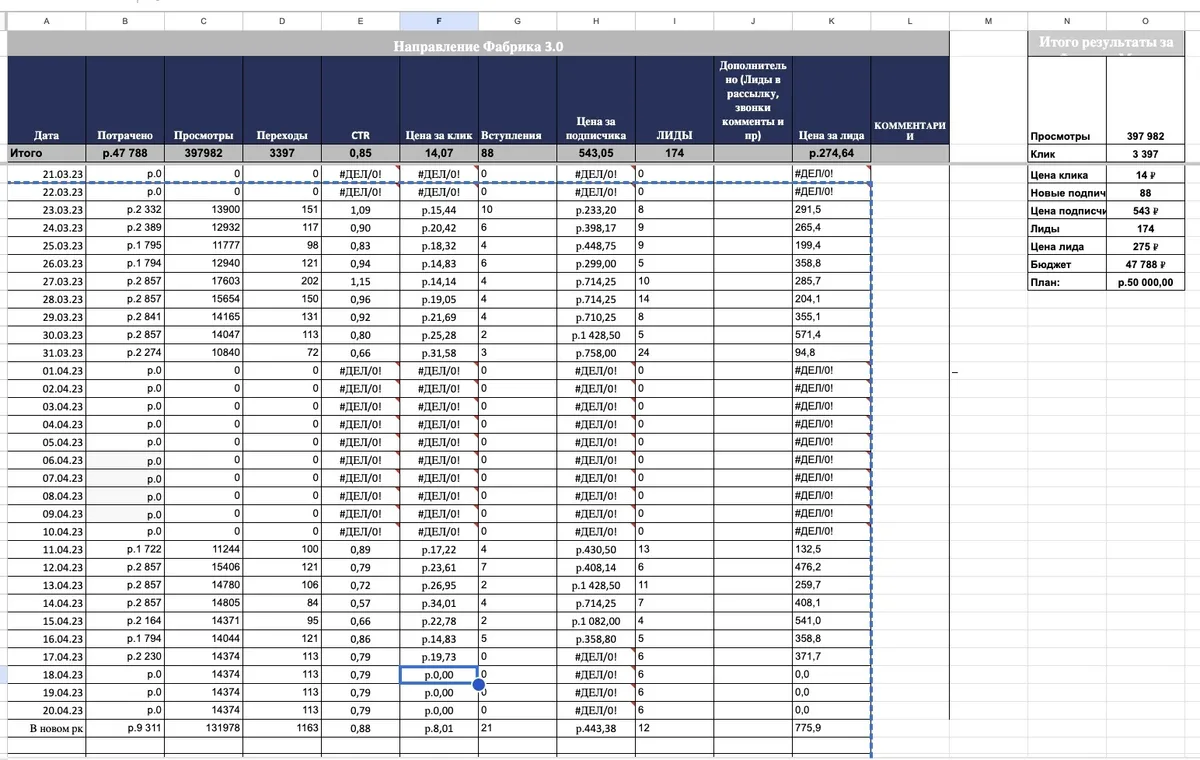This screenshot has height=760, width=1200.
Task: Click total lead price 'р.274,64'
Action: (832, 154)
